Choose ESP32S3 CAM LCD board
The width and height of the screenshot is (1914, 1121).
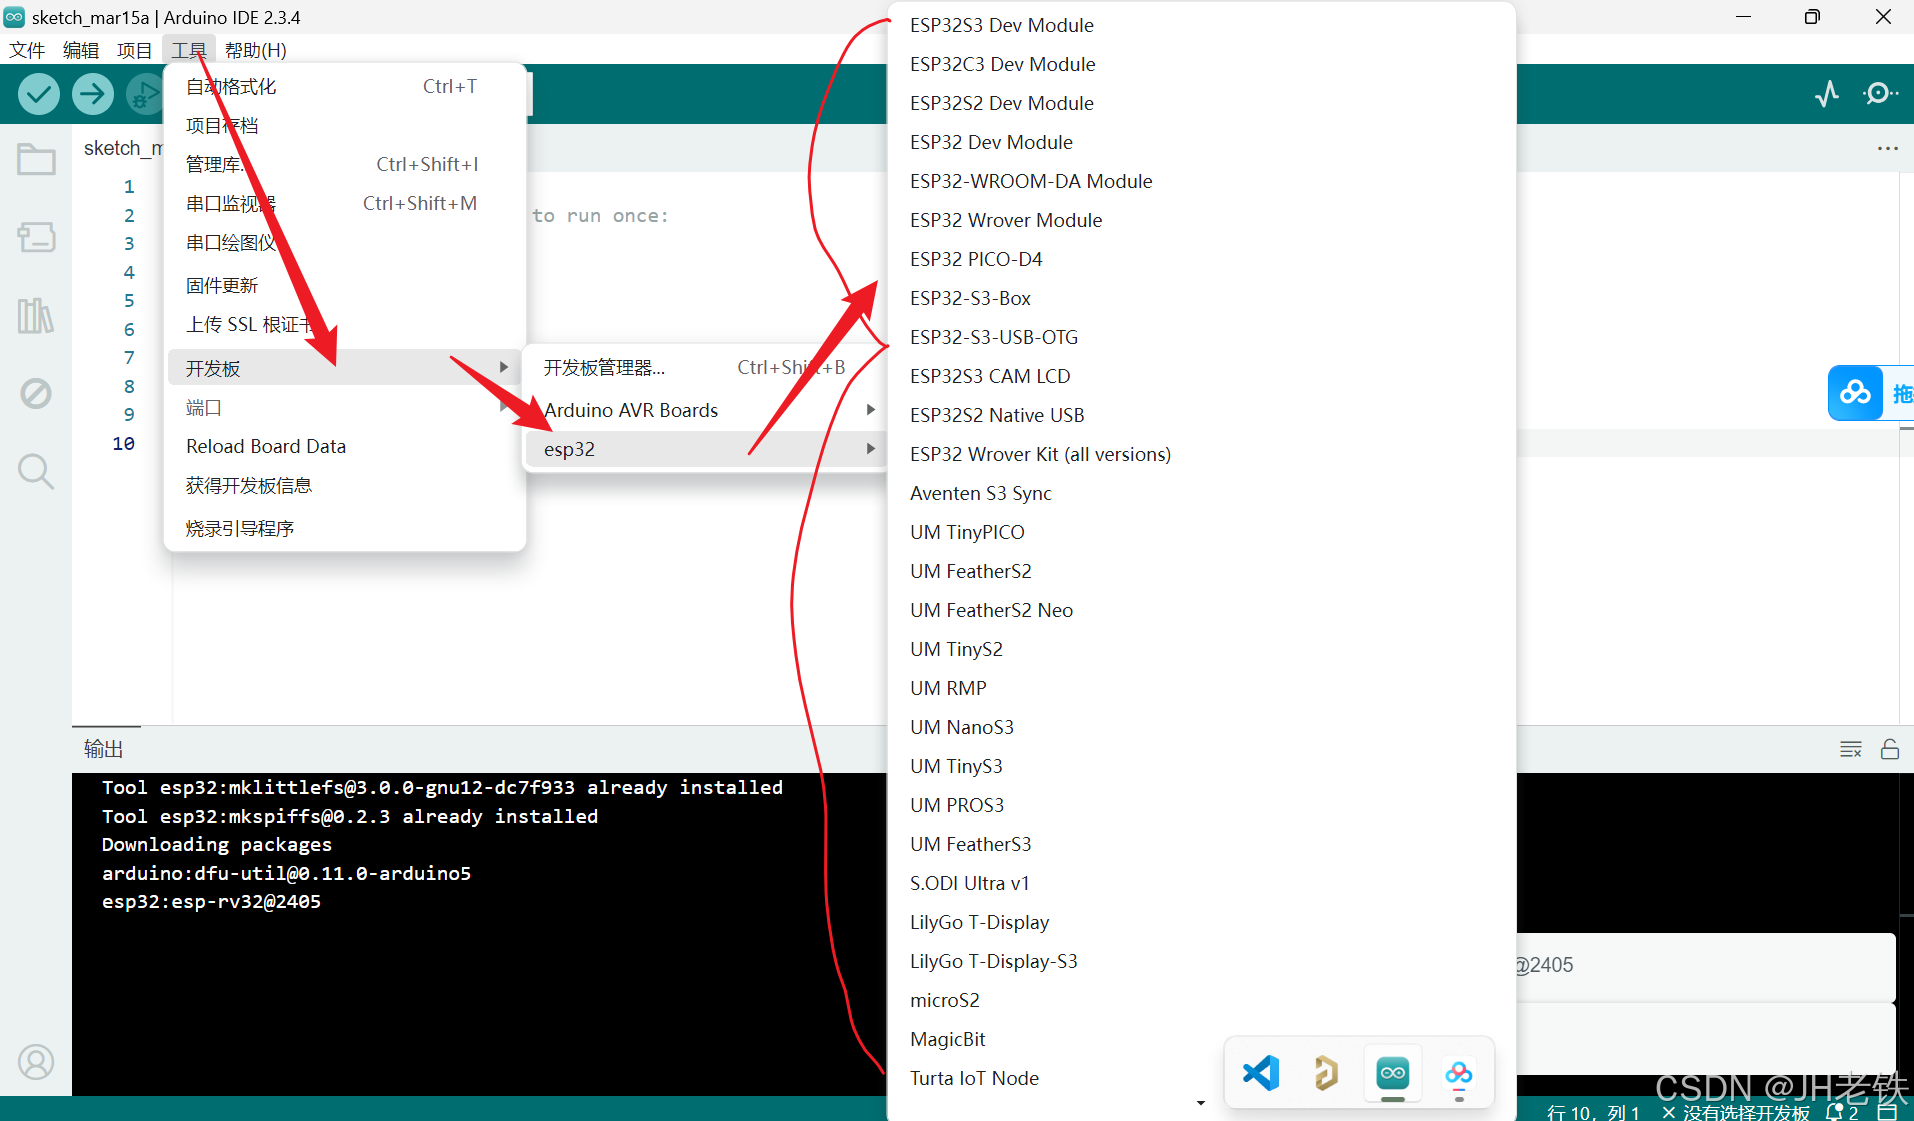[x=1202, y=376]
